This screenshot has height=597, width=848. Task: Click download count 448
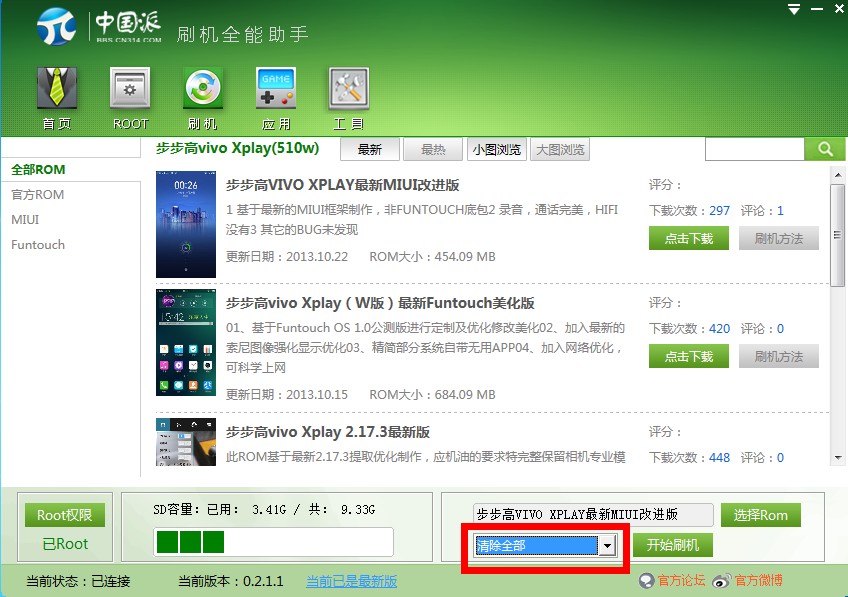(719, 458)
